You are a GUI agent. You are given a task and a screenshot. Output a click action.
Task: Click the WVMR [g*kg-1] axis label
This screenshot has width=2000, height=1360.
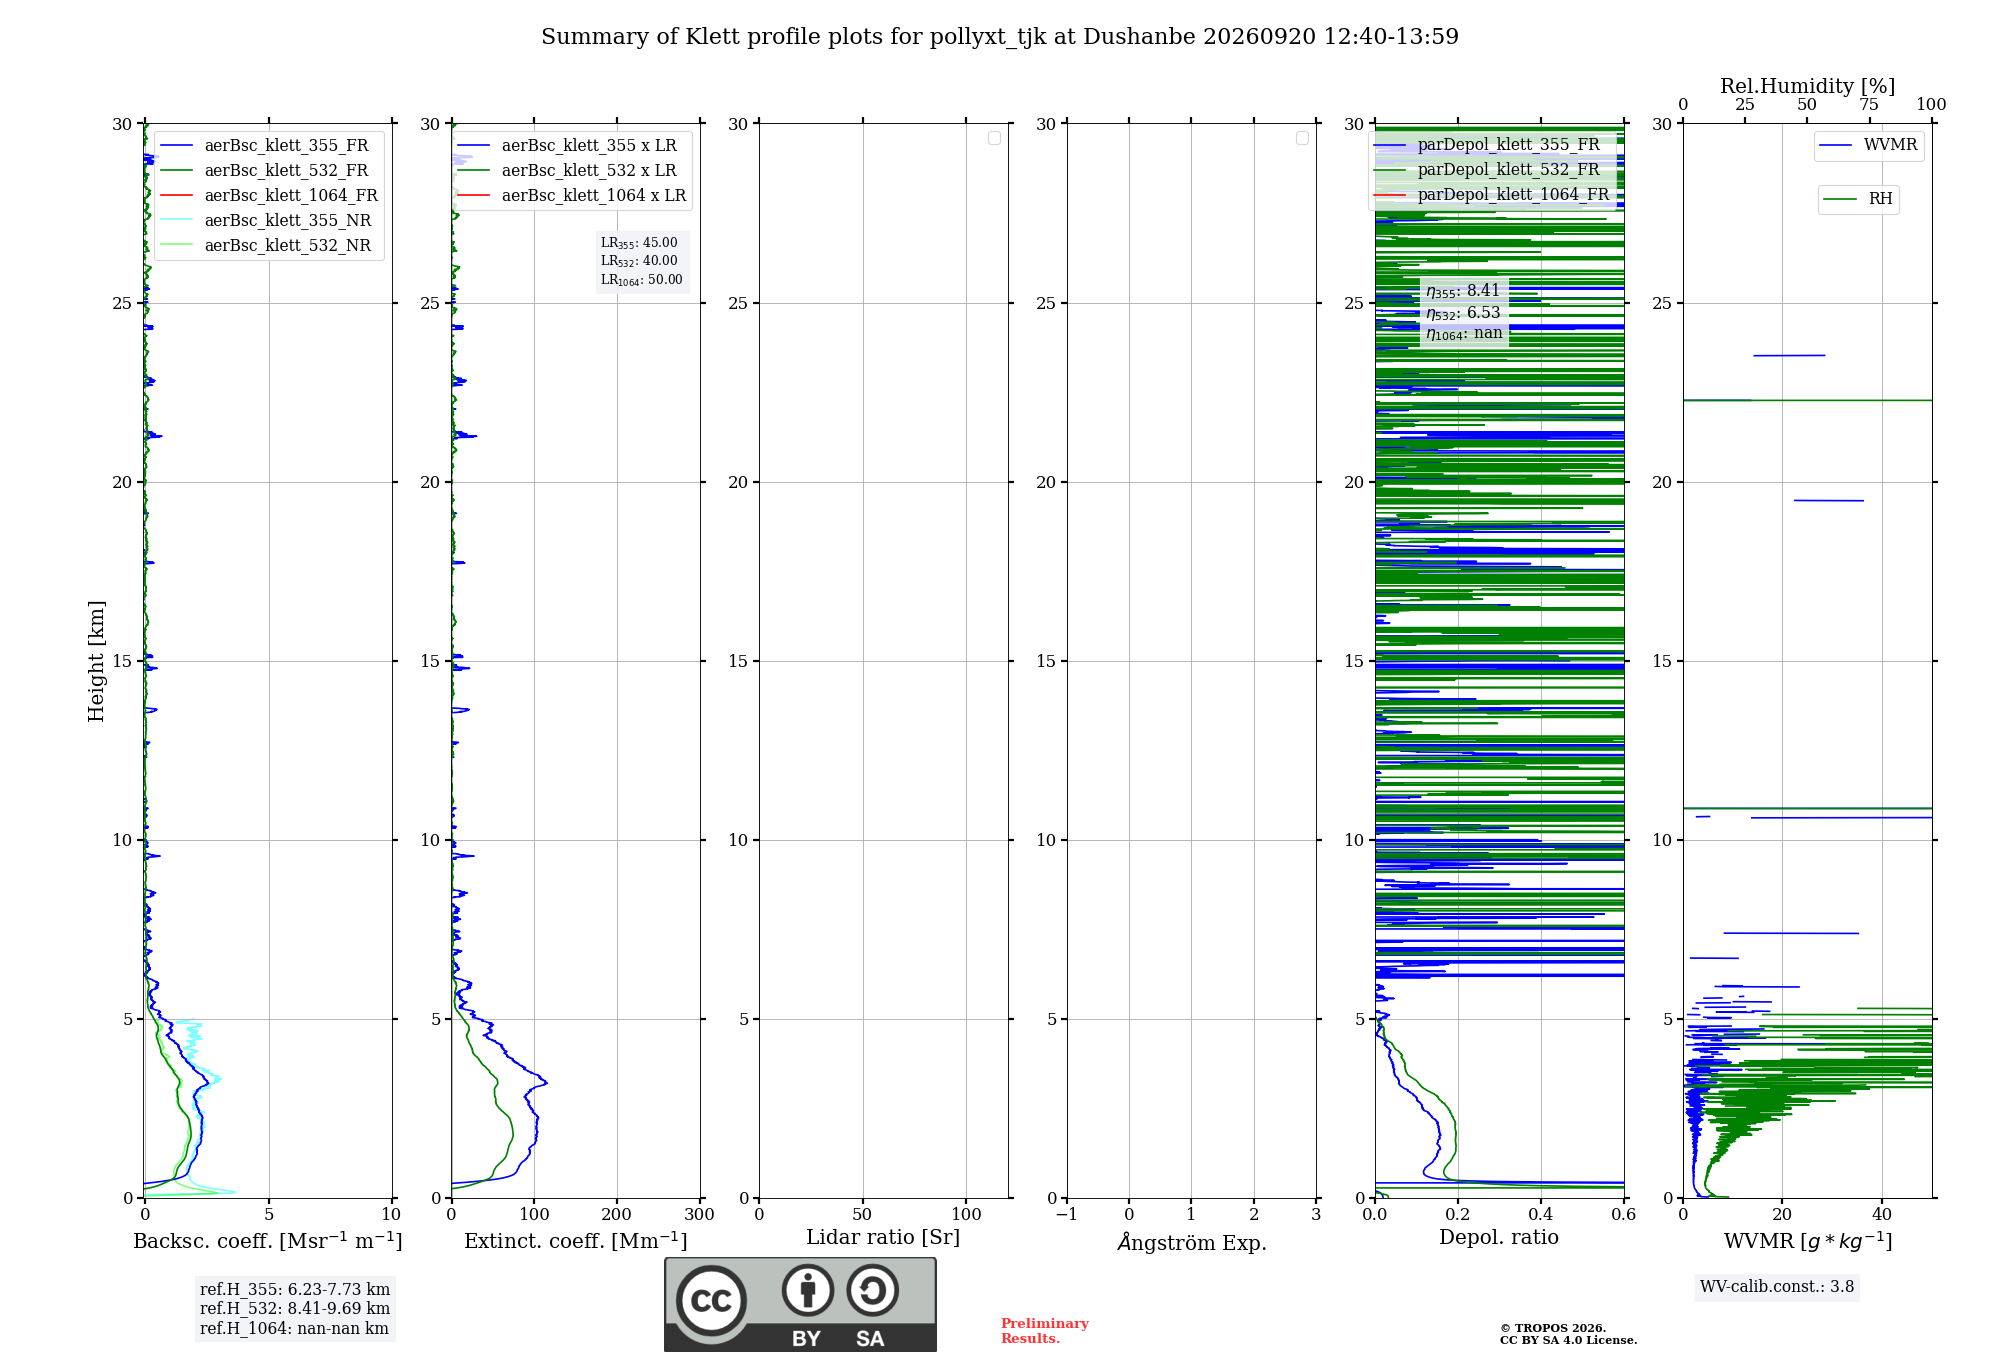pyautogui.click(x=1808, y=1241)
